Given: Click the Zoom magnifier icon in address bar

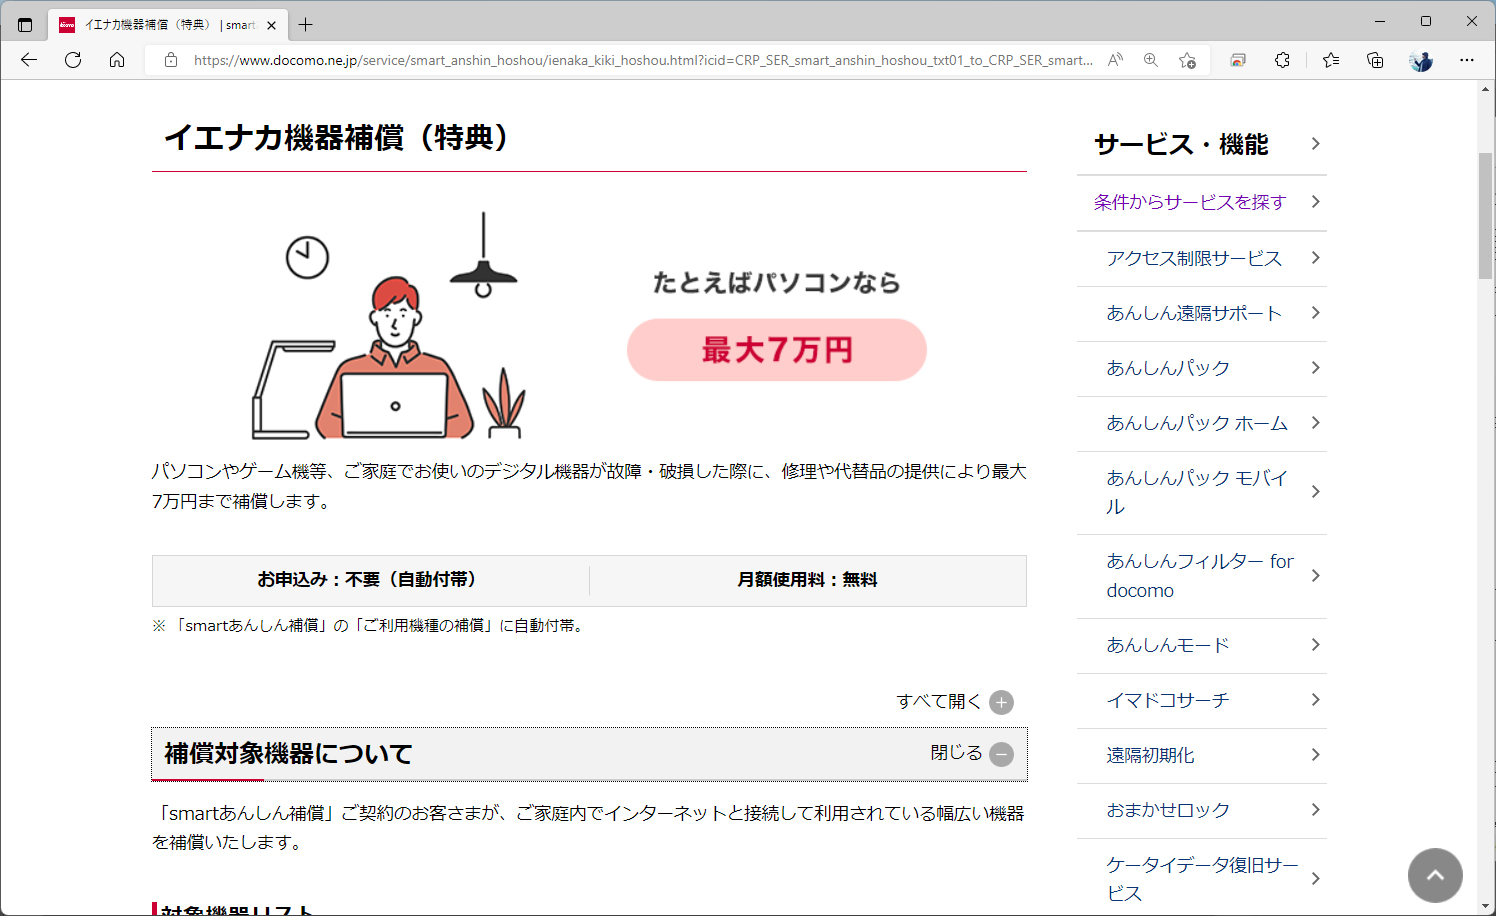Looking at the screenshot, I should [x=1151, y=60].
